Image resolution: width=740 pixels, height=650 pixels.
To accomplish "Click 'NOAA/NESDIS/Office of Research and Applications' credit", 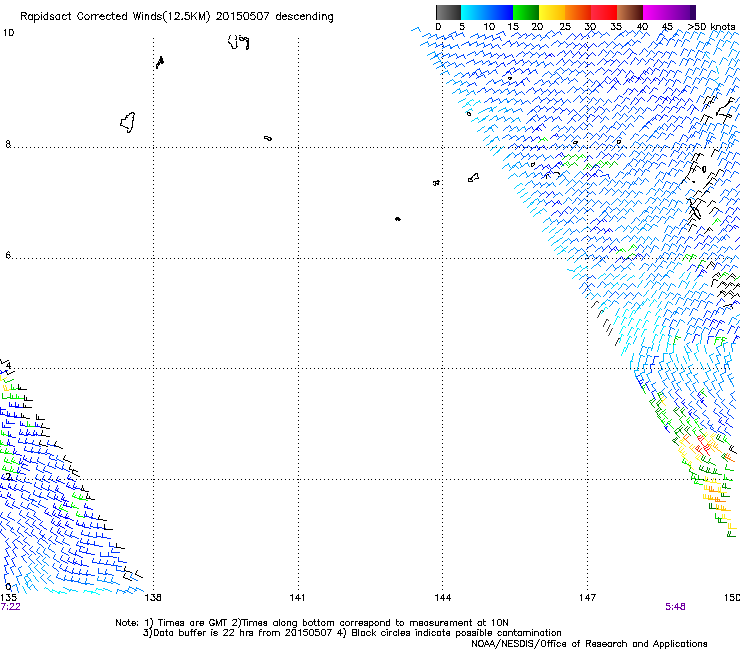I will [589, 644].
